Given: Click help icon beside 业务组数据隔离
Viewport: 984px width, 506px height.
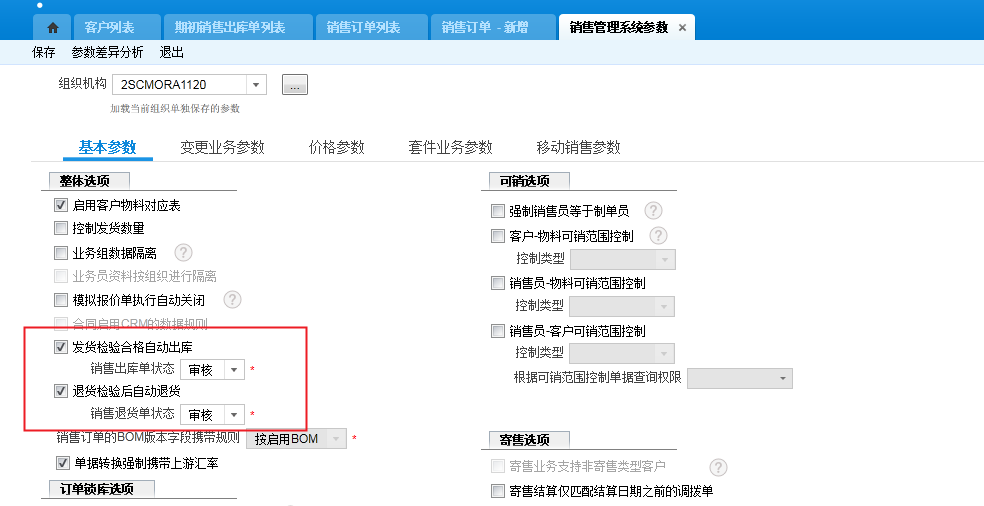Looking at the screenshot, I should [x=183, y=253].
